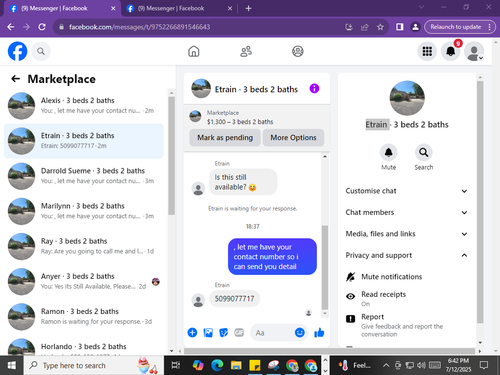The width and height of the screenshot is (500, 375).
Task: Go to the Home feed icon
Action: pyautogui.click(x=194, y=51)
